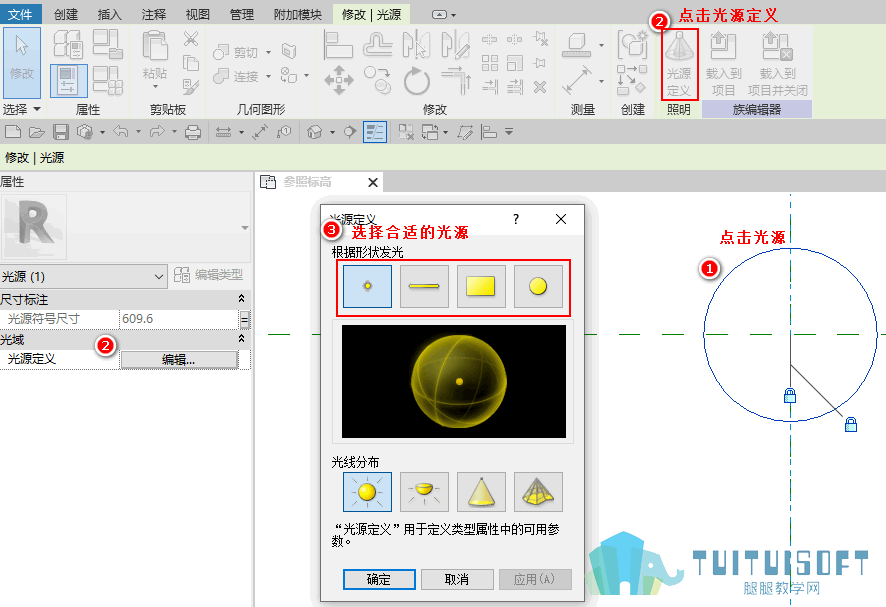This screenshot has height=607, width=886.
Task: Select Point emit shape option
Action: click(367, 286)
